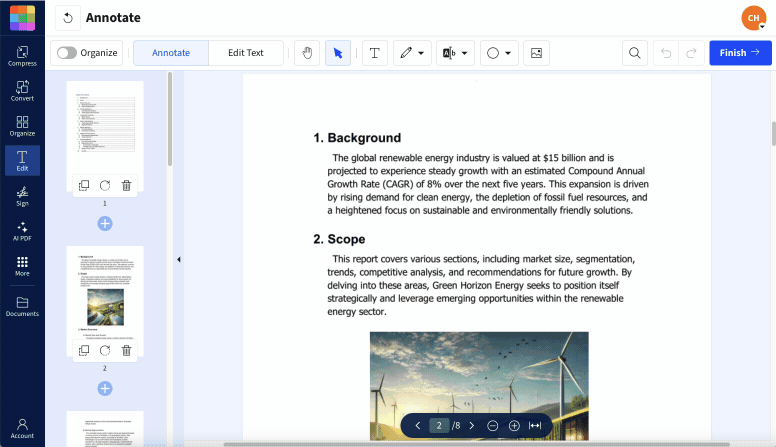Select the Edit tool in sidebar
This screenshot has width=776, height=447.
(22, 160)
